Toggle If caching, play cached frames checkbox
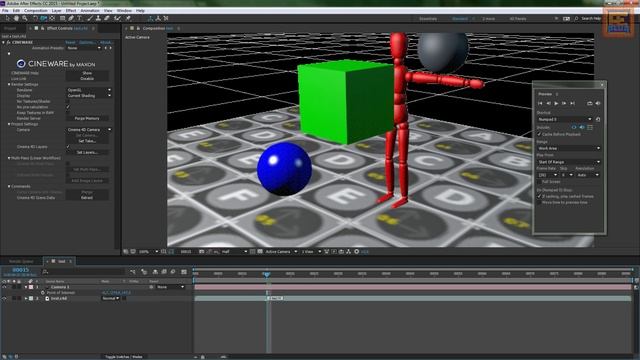Viewport: 640px width, 360px height. (539, 196)
